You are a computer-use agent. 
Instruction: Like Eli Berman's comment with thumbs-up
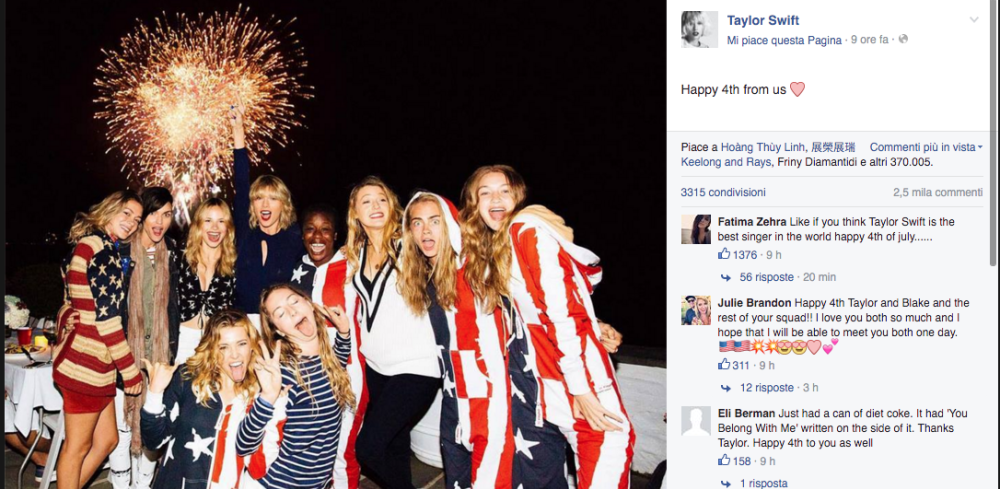(x=724, y=461)
